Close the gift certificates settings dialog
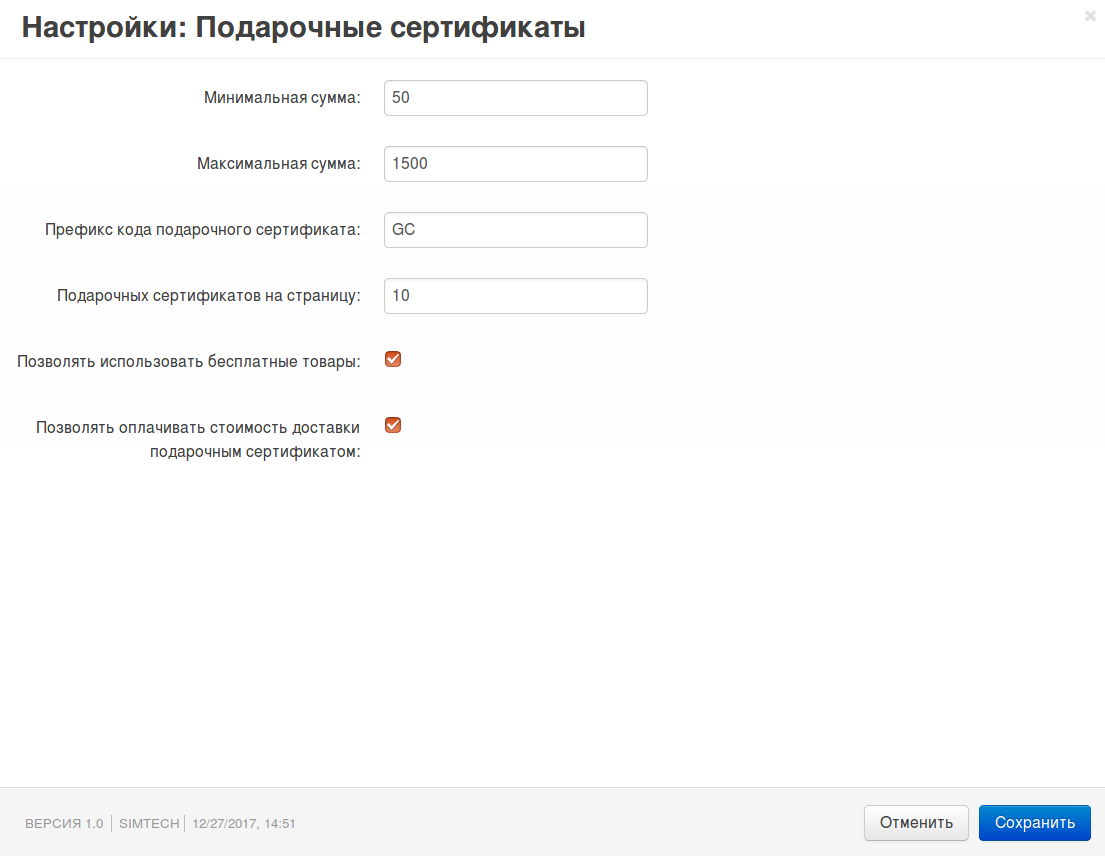 tap(1090, 16)
